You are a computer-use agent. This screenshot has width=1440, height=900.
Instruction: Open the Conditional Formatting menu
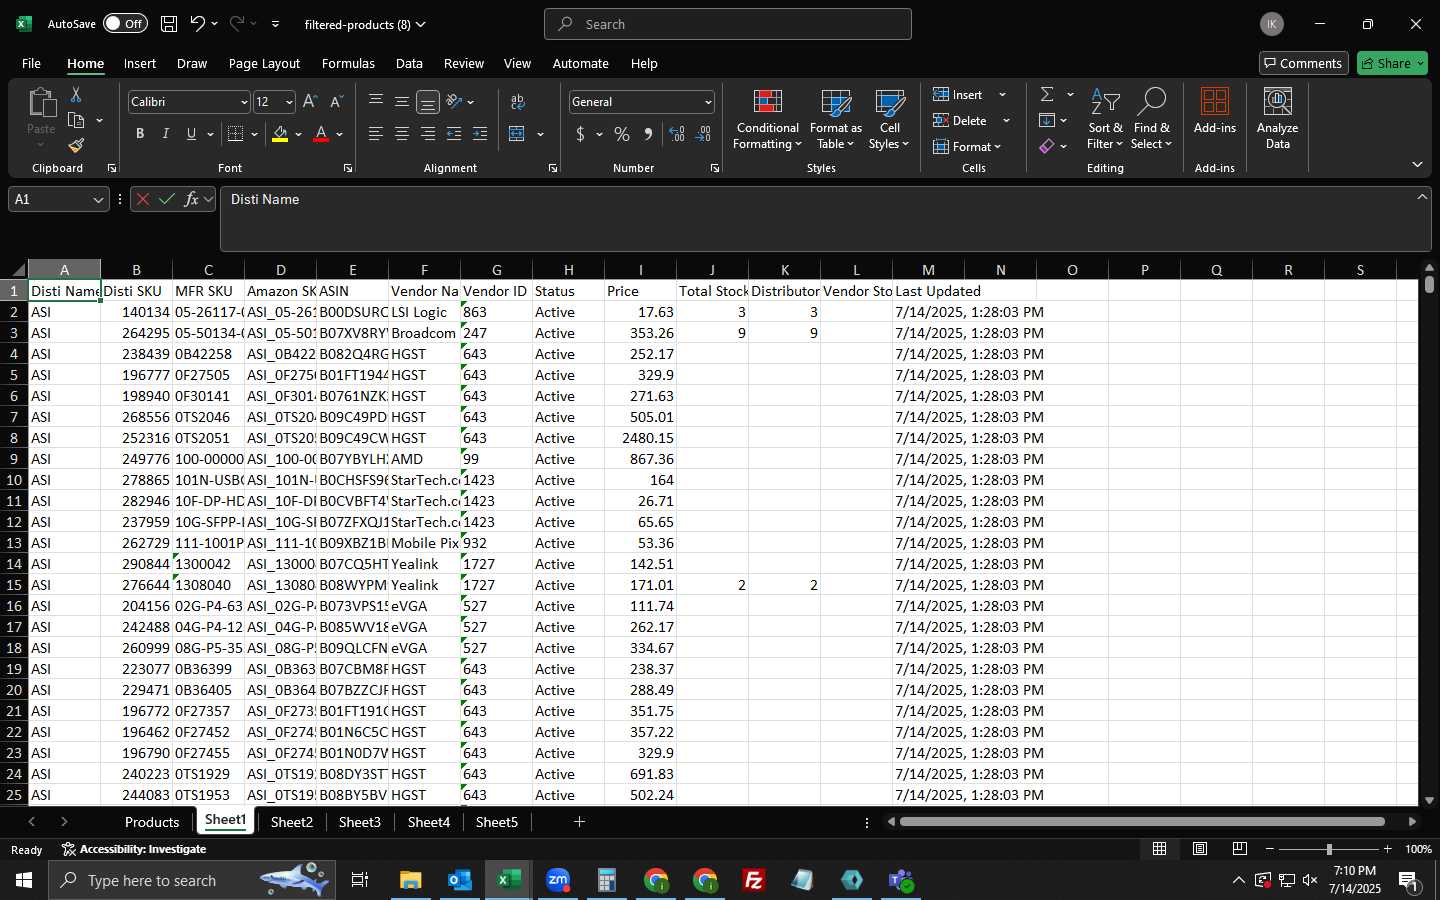click(767, 120)
